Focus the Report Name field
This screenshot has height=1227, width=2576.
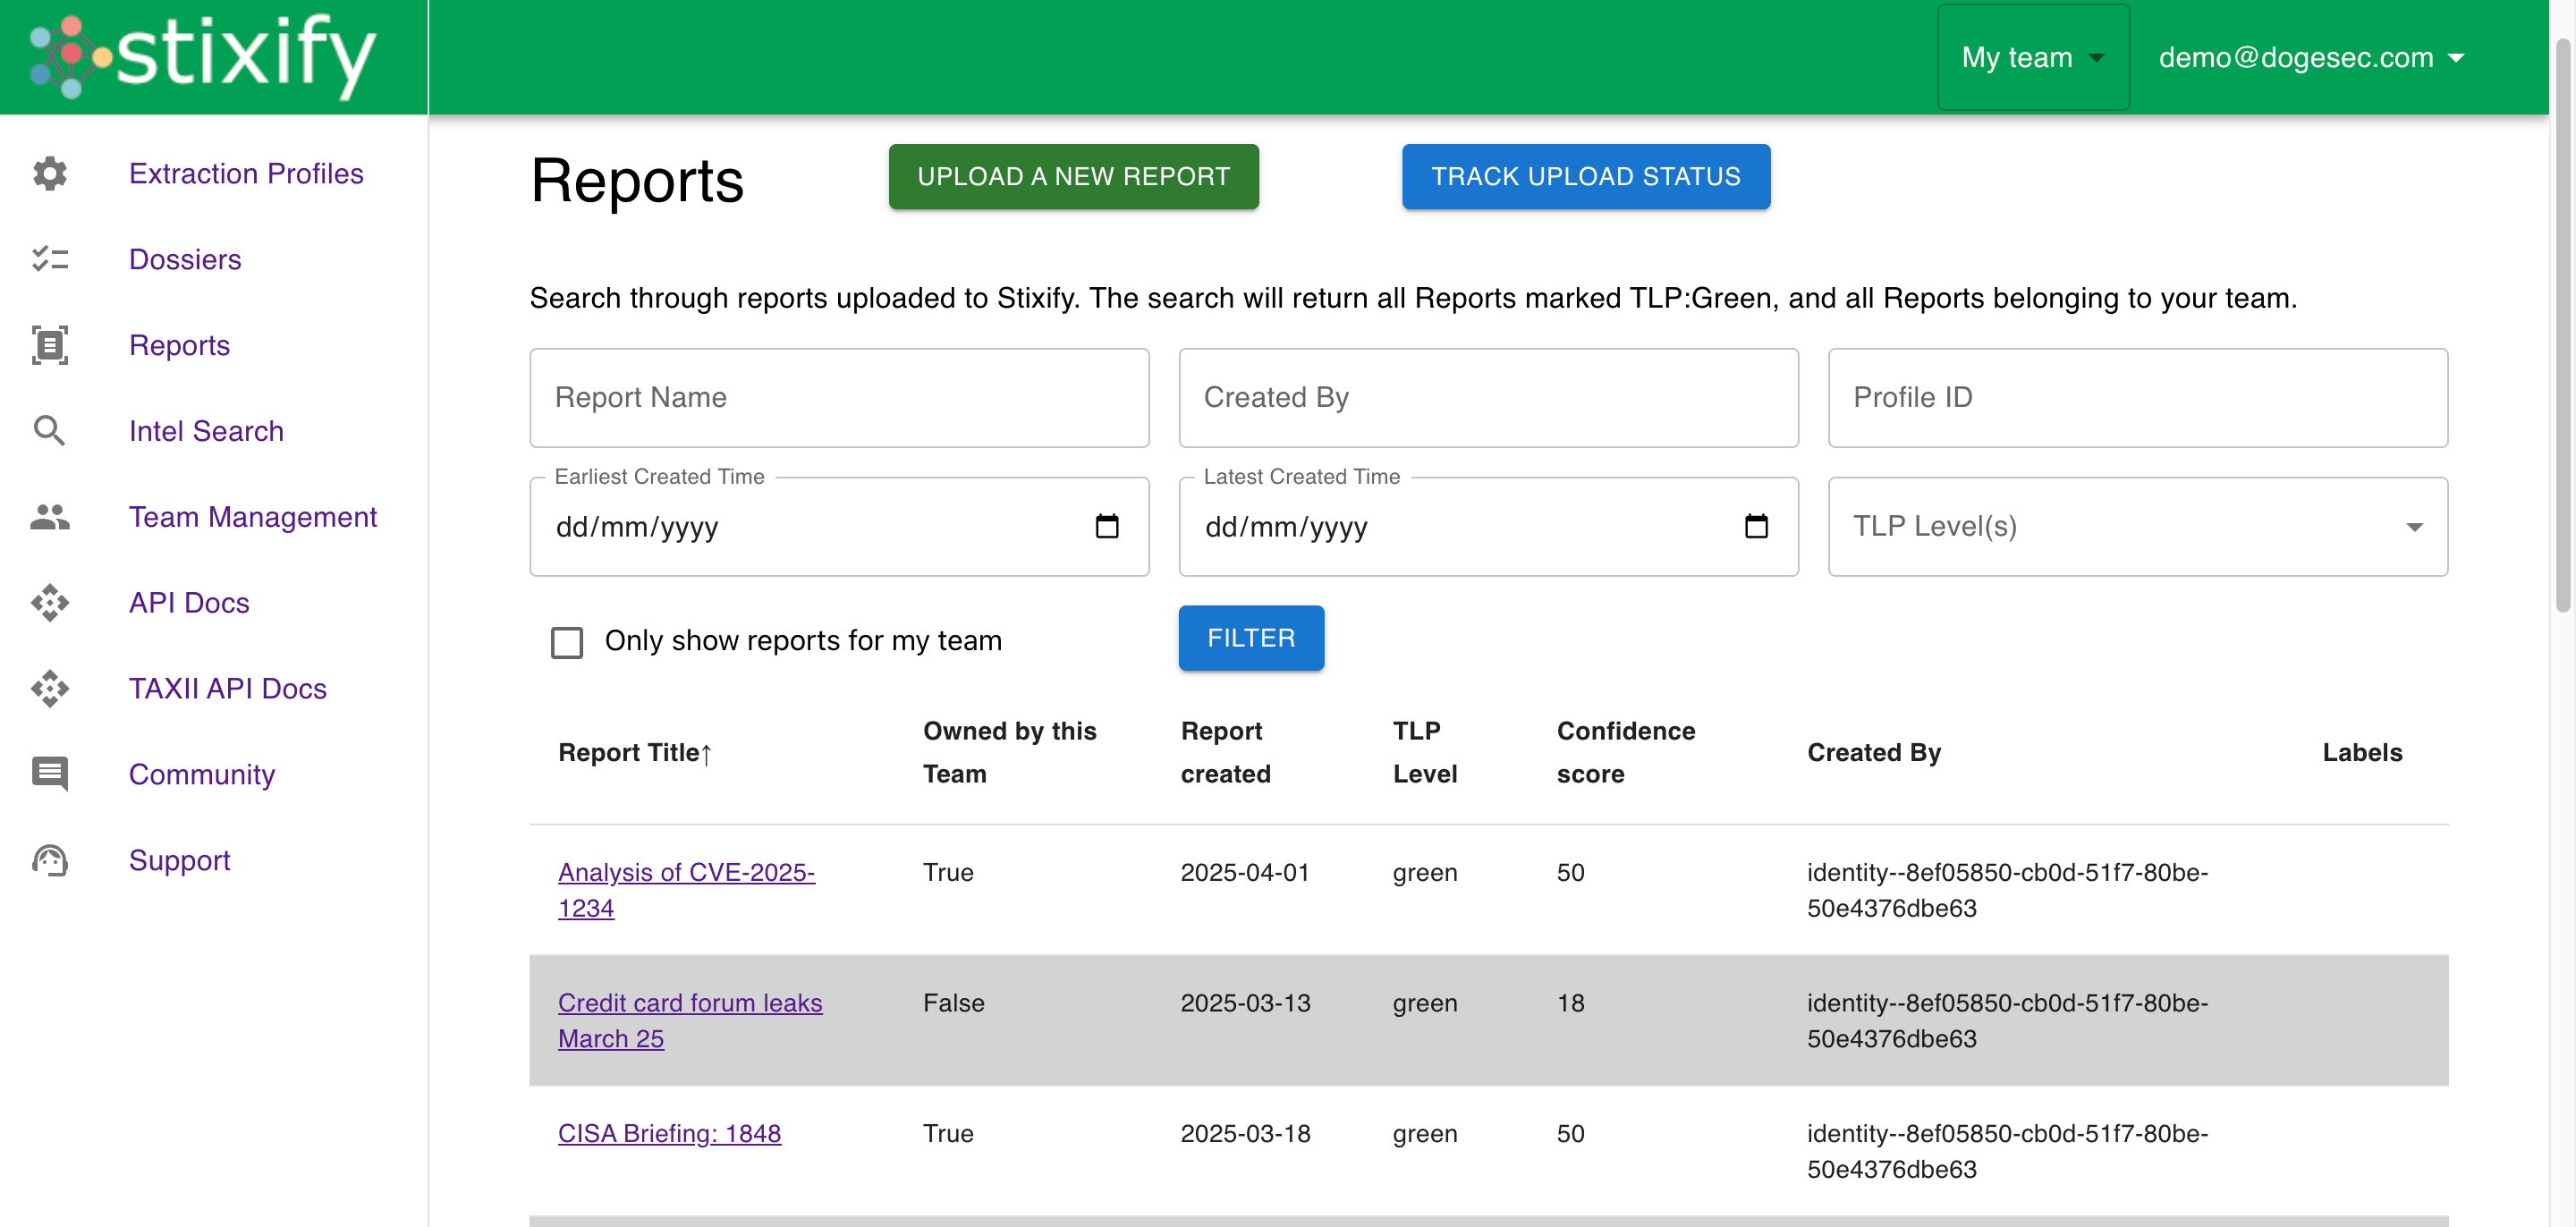[x=839, y=397]
